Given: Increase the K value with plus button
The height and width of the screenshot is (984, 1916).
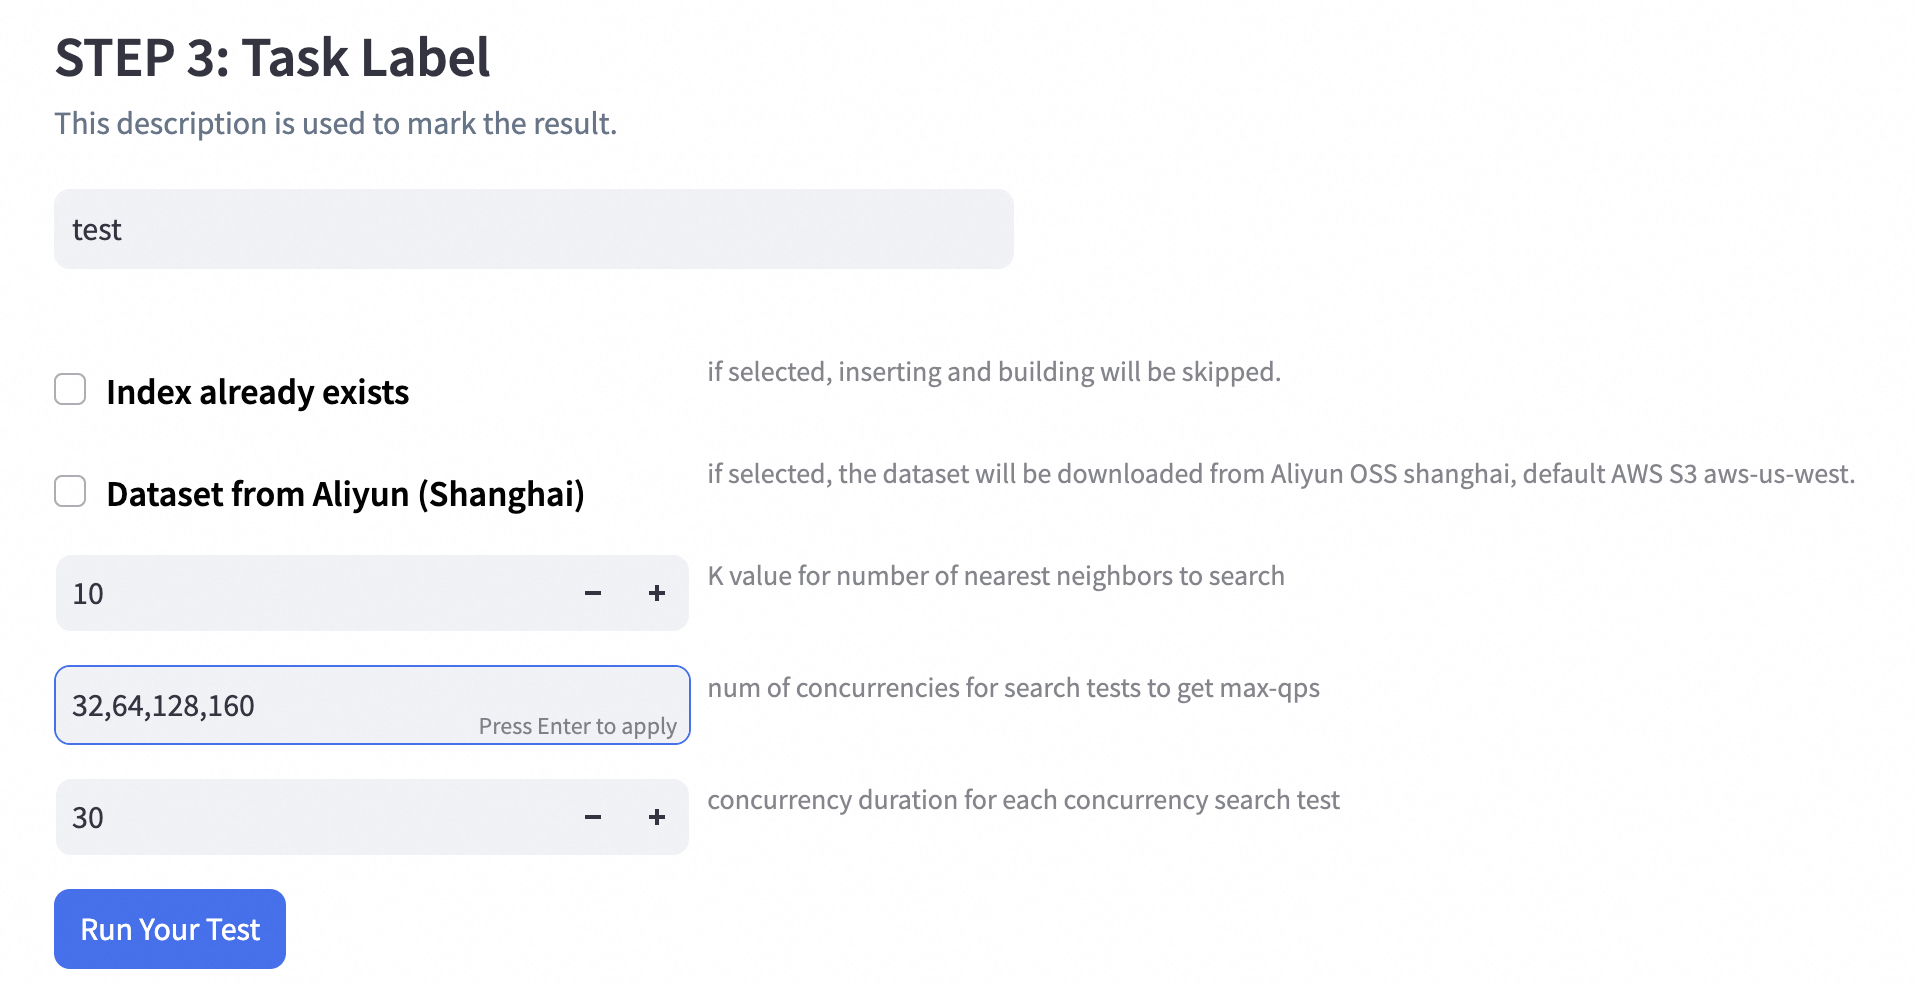Looking at the screenshot, I should click(657, 593).
